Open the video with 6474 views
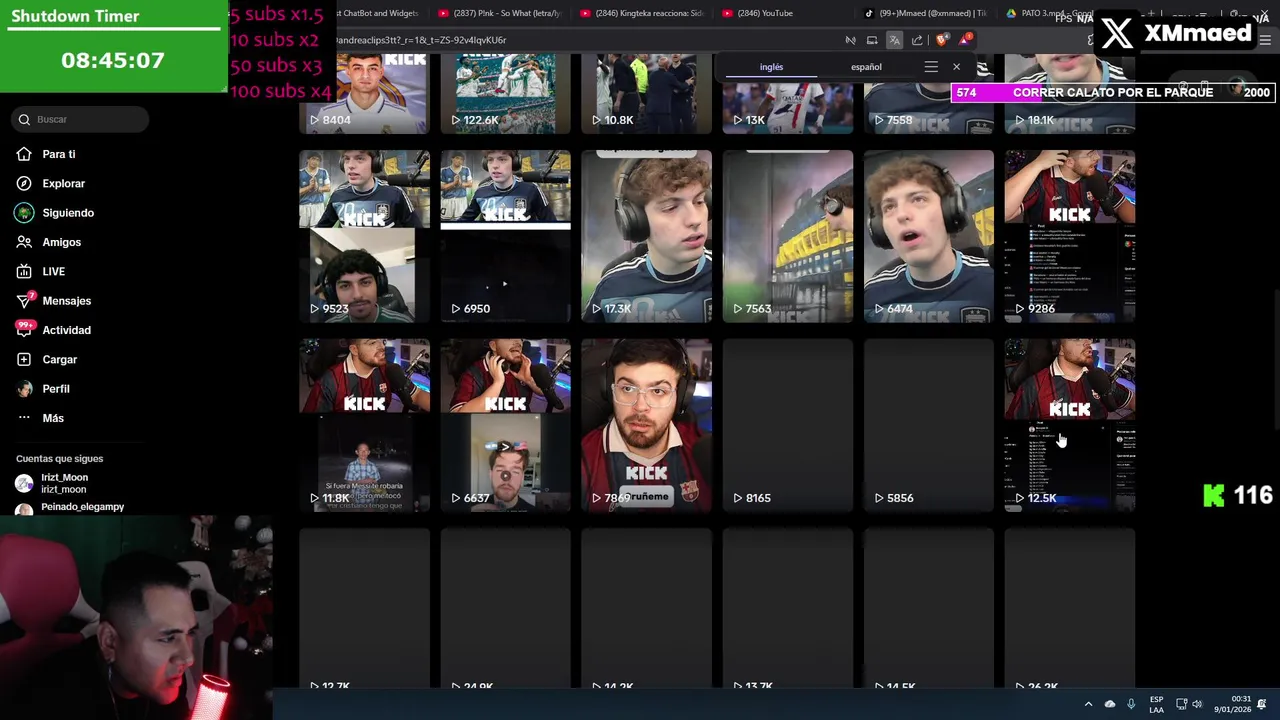1280x720 pixels. 928,236
